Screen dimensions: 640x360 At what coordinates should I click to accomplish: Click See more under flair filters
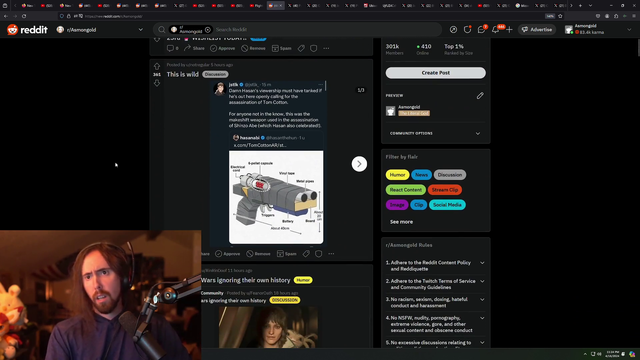click(401, 222)
